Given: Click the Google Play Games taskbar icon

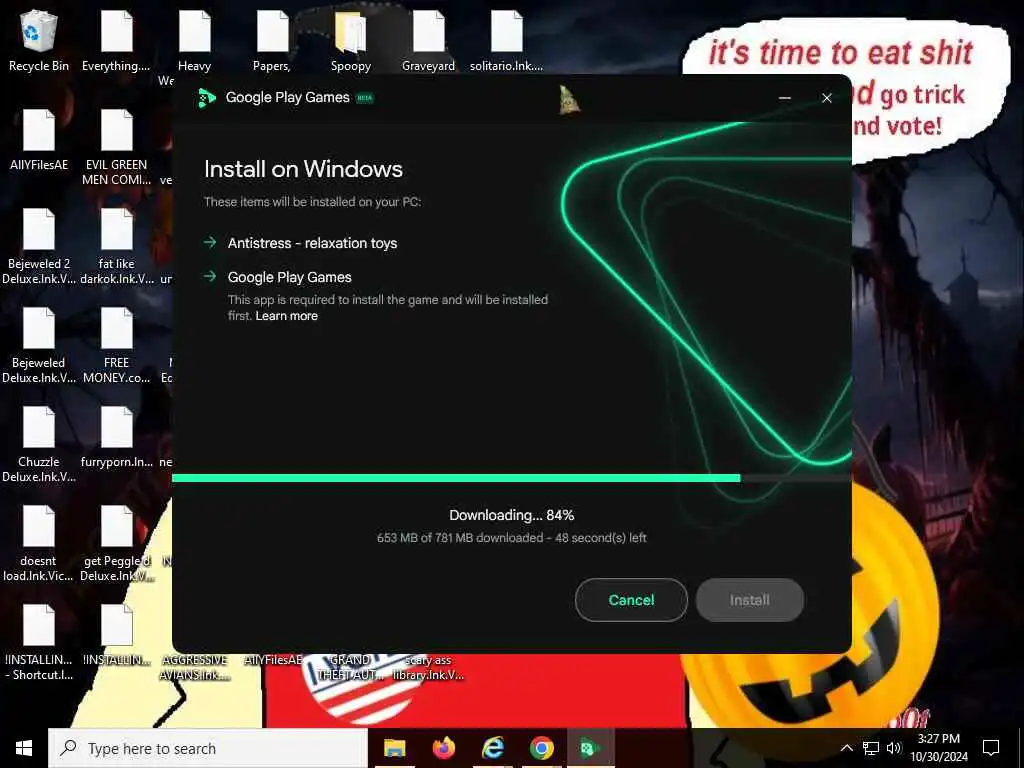Looking at the screenshot, I should [590, 748].
